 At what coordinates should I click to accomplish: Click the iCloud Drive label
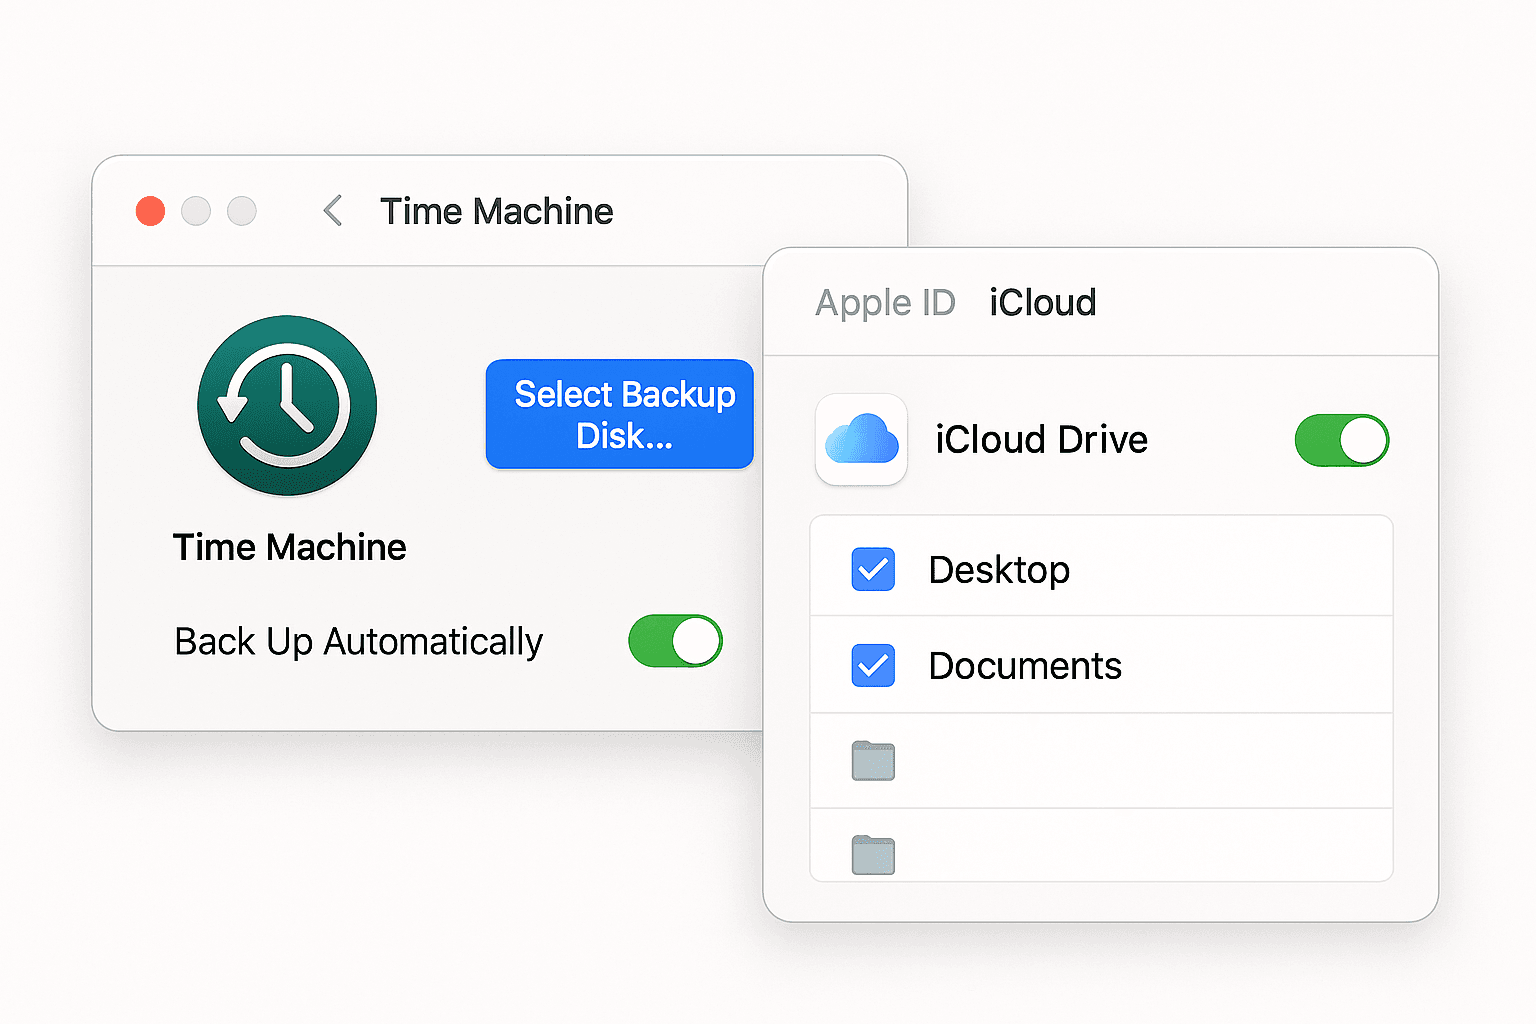(x=1042, y=440)
